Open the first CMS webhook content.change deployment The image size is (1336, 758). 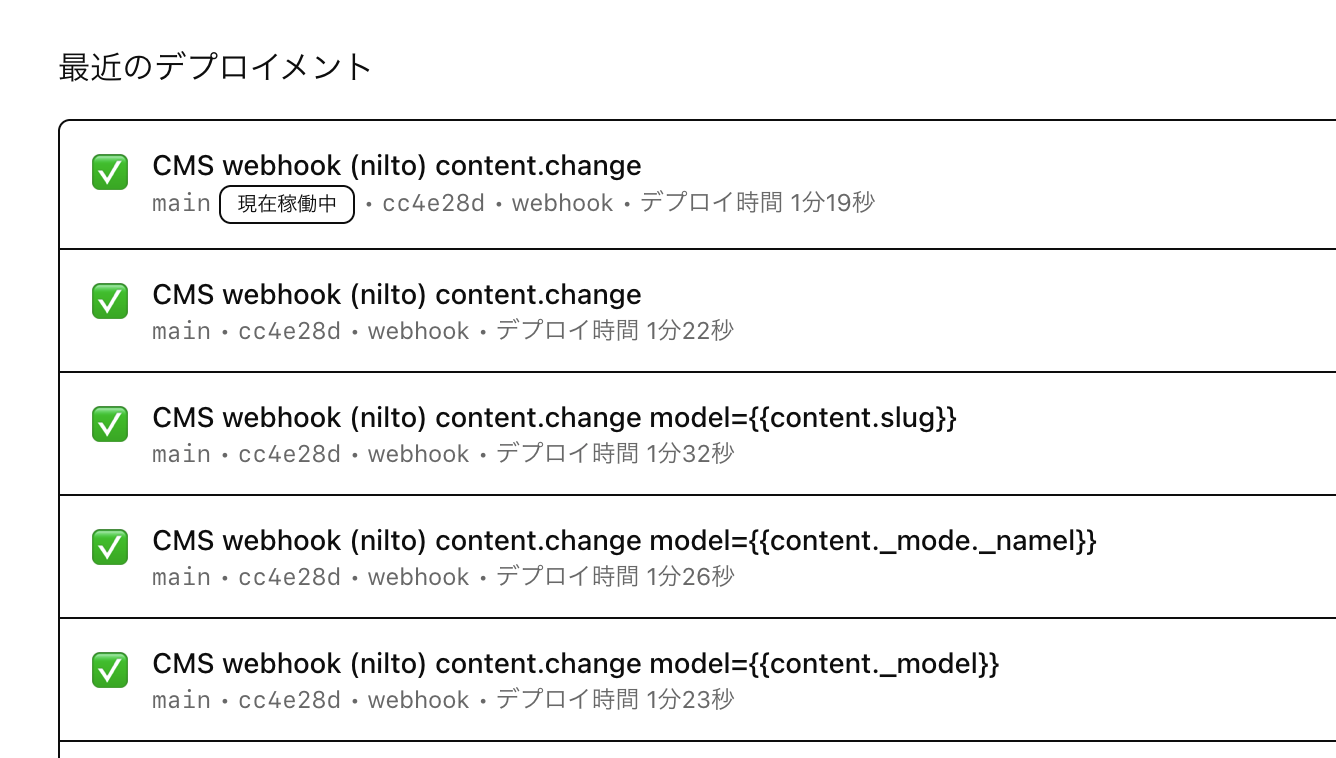396,166
